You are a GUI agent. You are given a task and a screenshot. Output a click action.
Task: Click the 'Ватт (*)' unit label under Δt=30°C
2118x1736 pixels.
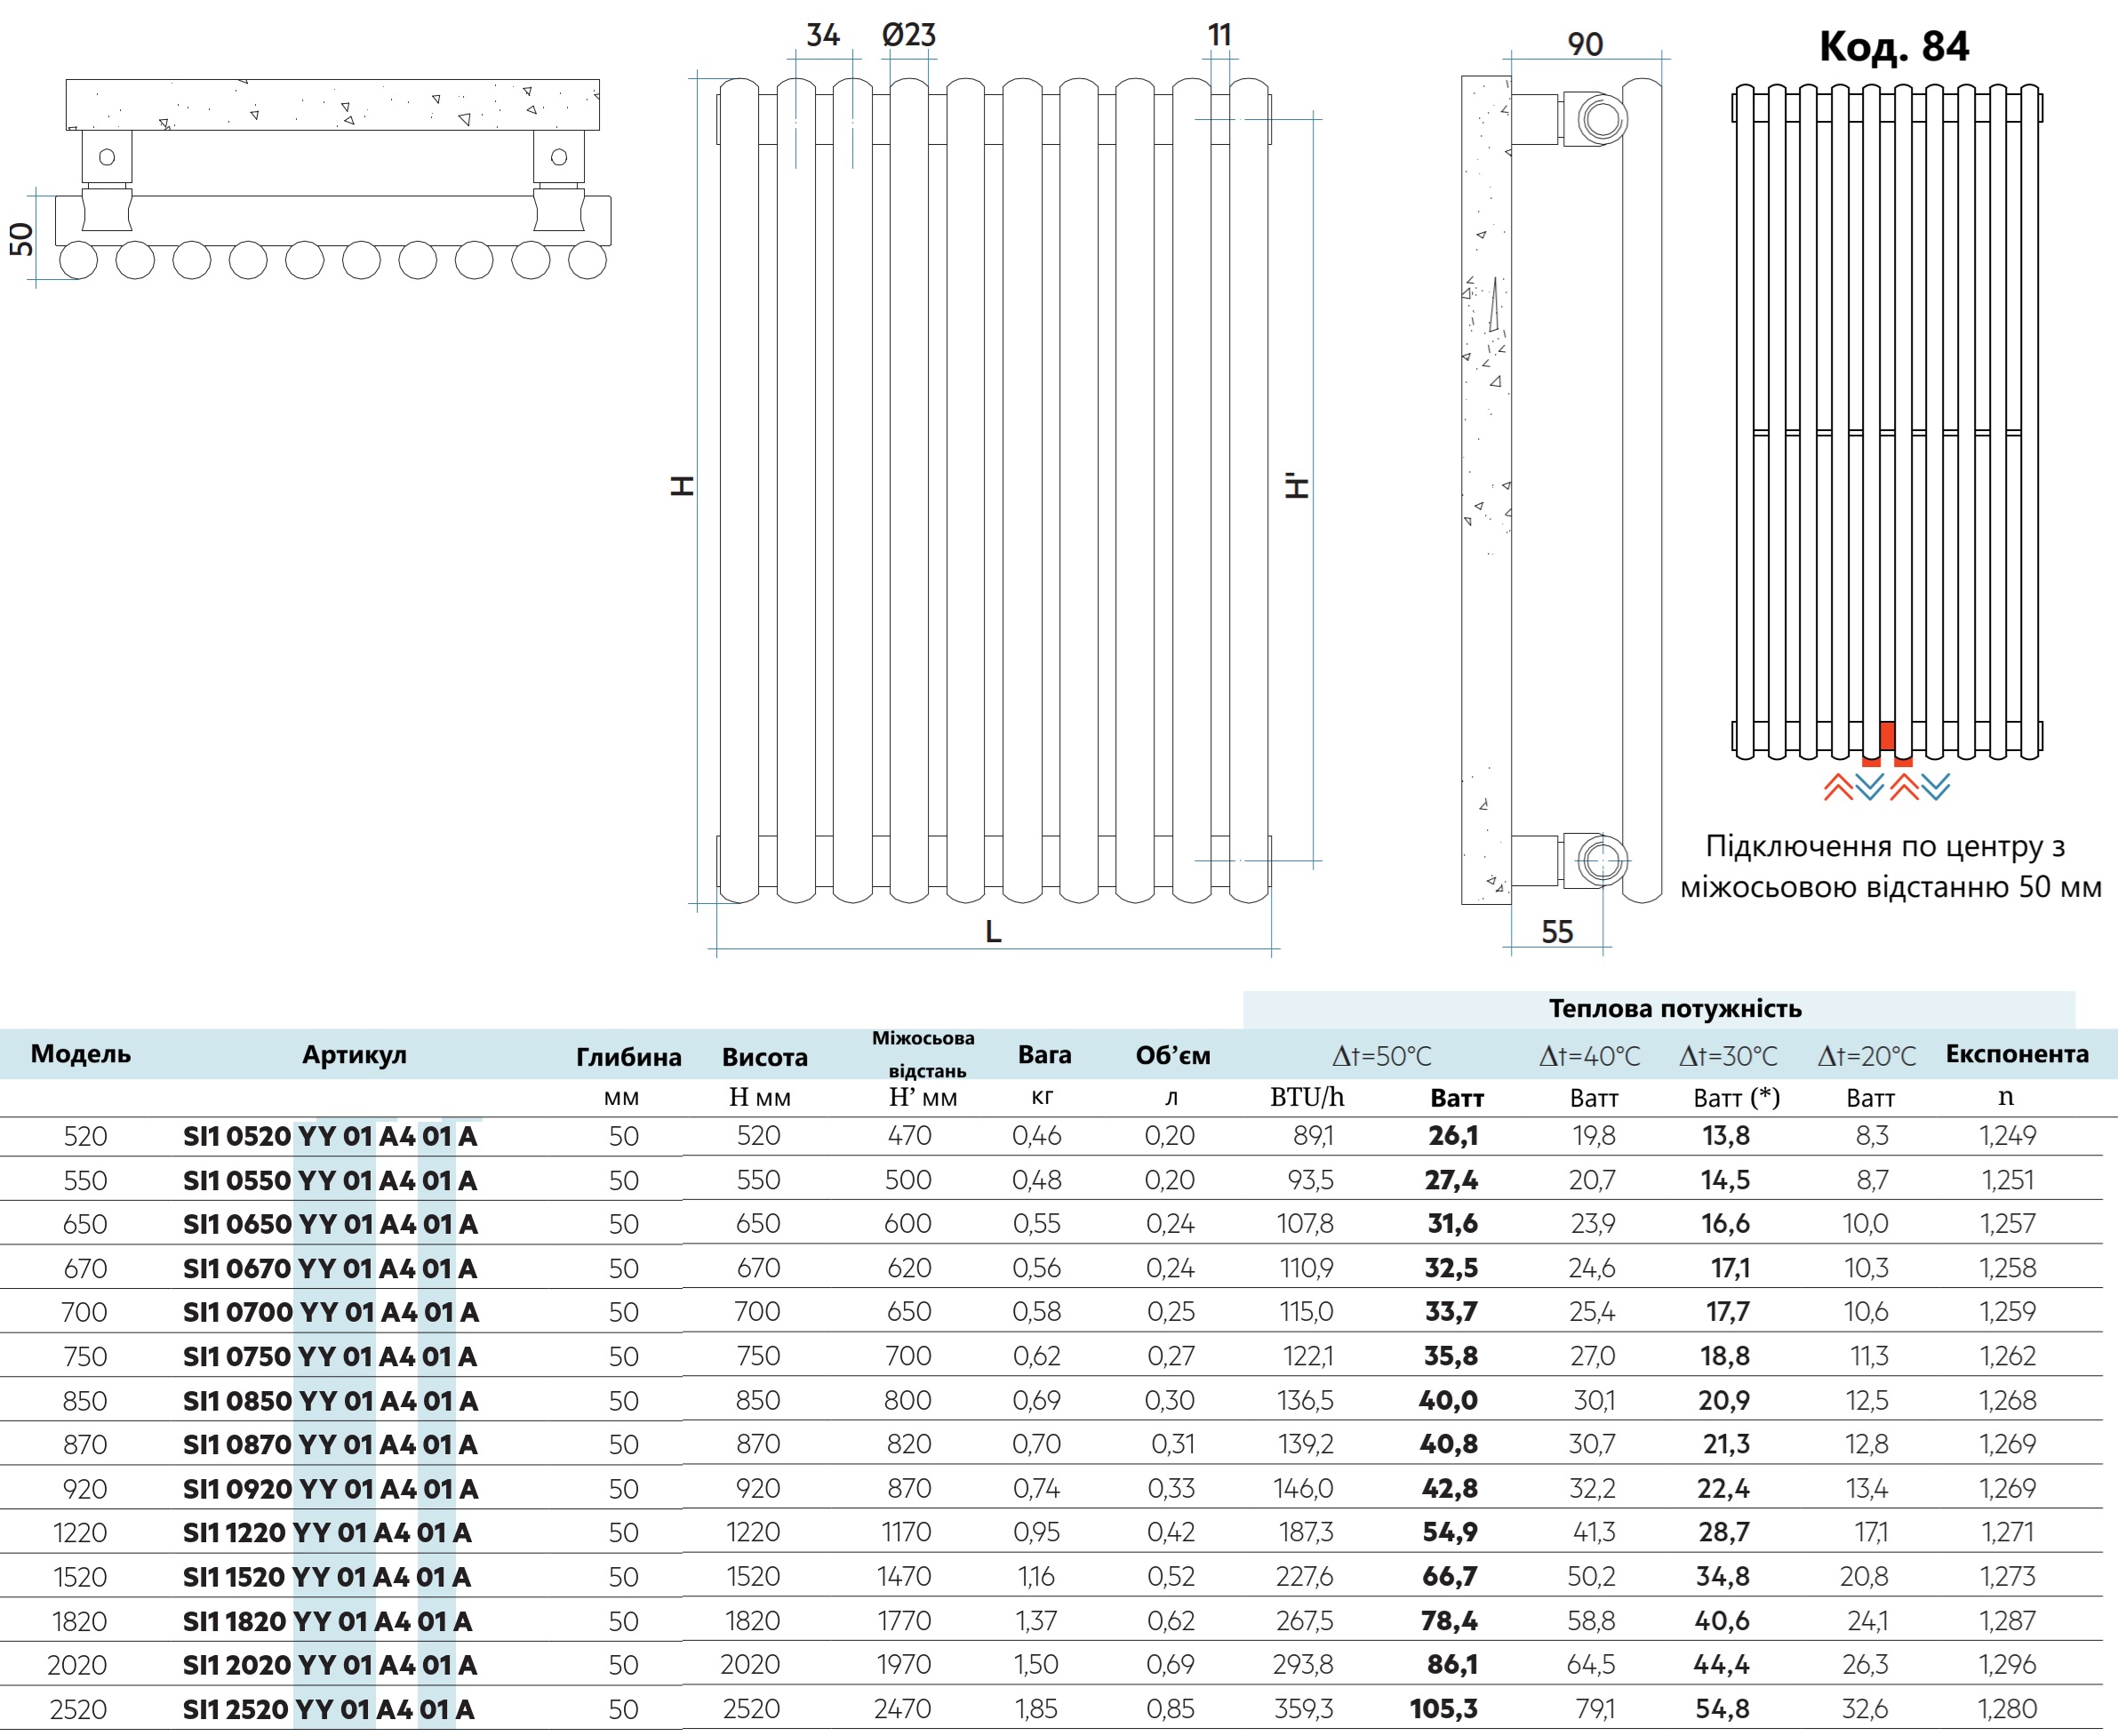pyautogui.click(x=1737, y=1098)
